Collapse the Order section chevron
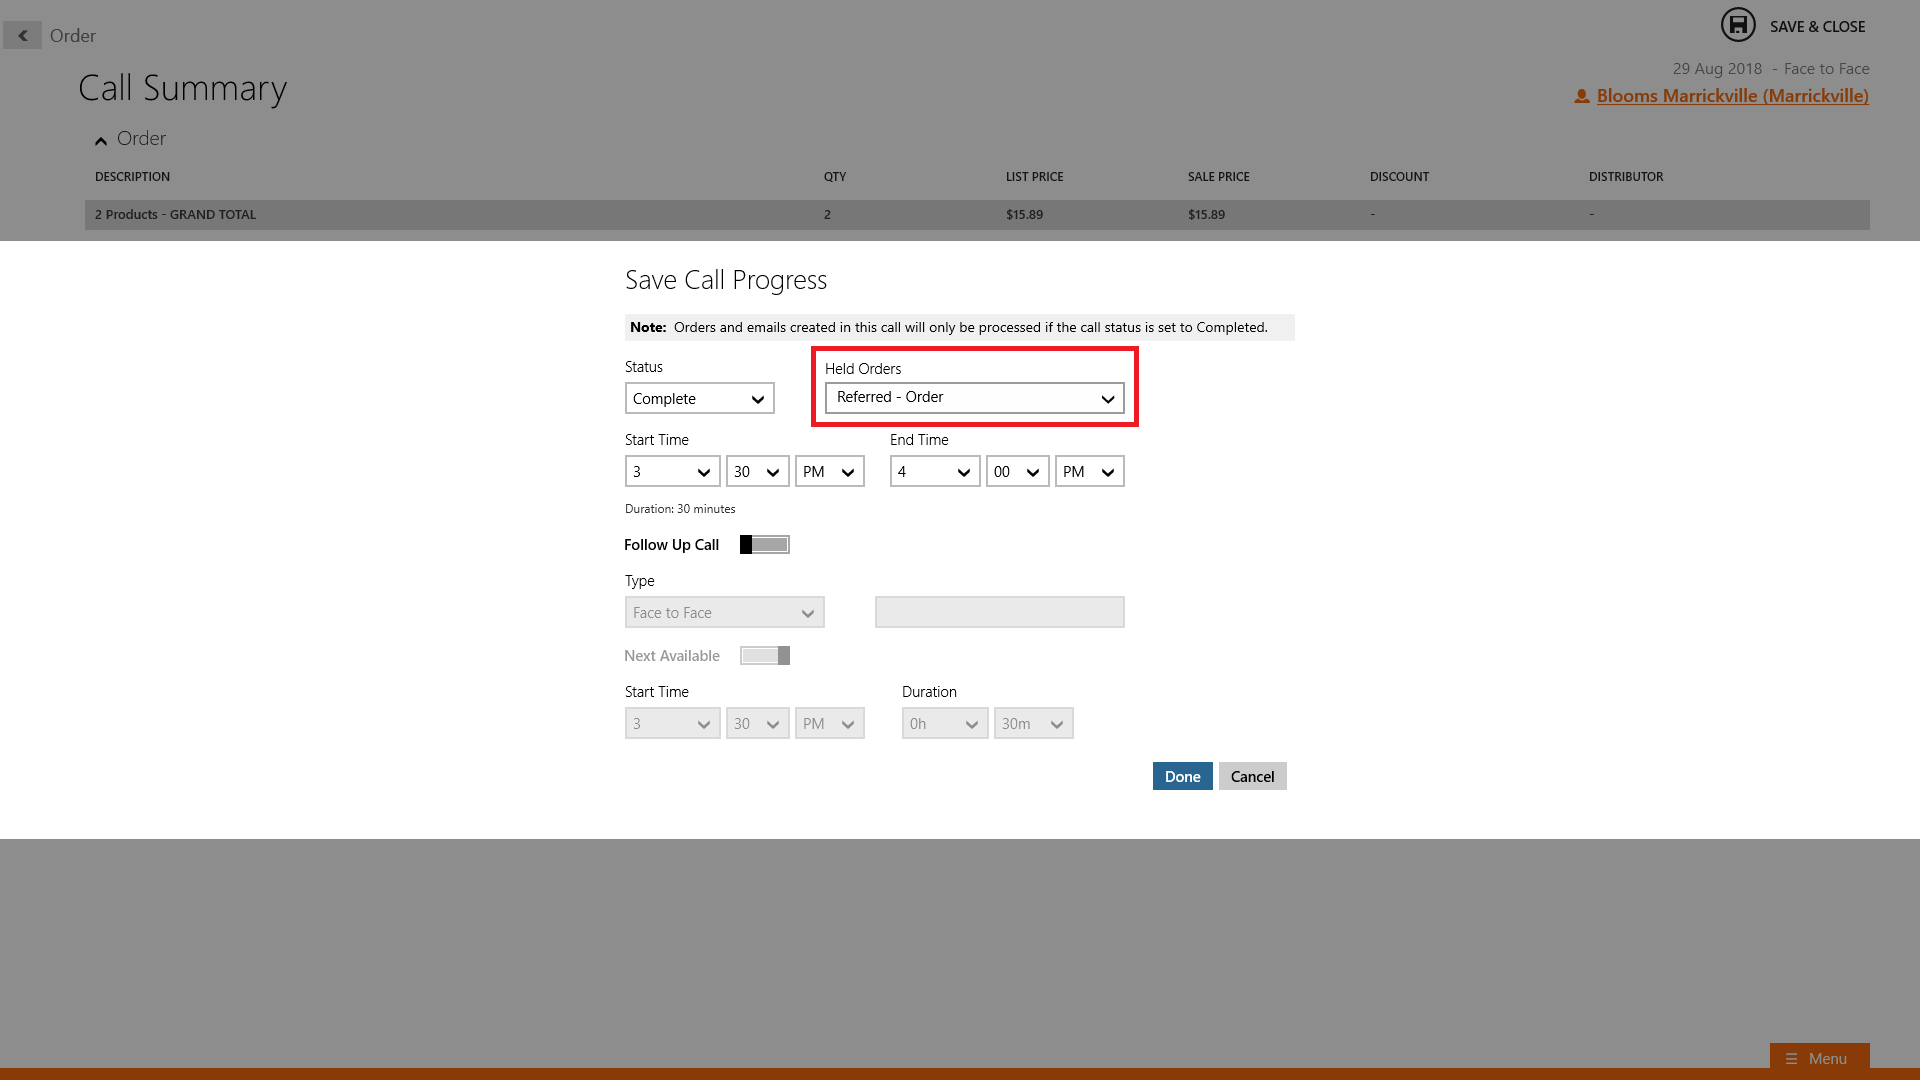The height and width of the screenshot is (1080, 1920). [x=101, y=141]
